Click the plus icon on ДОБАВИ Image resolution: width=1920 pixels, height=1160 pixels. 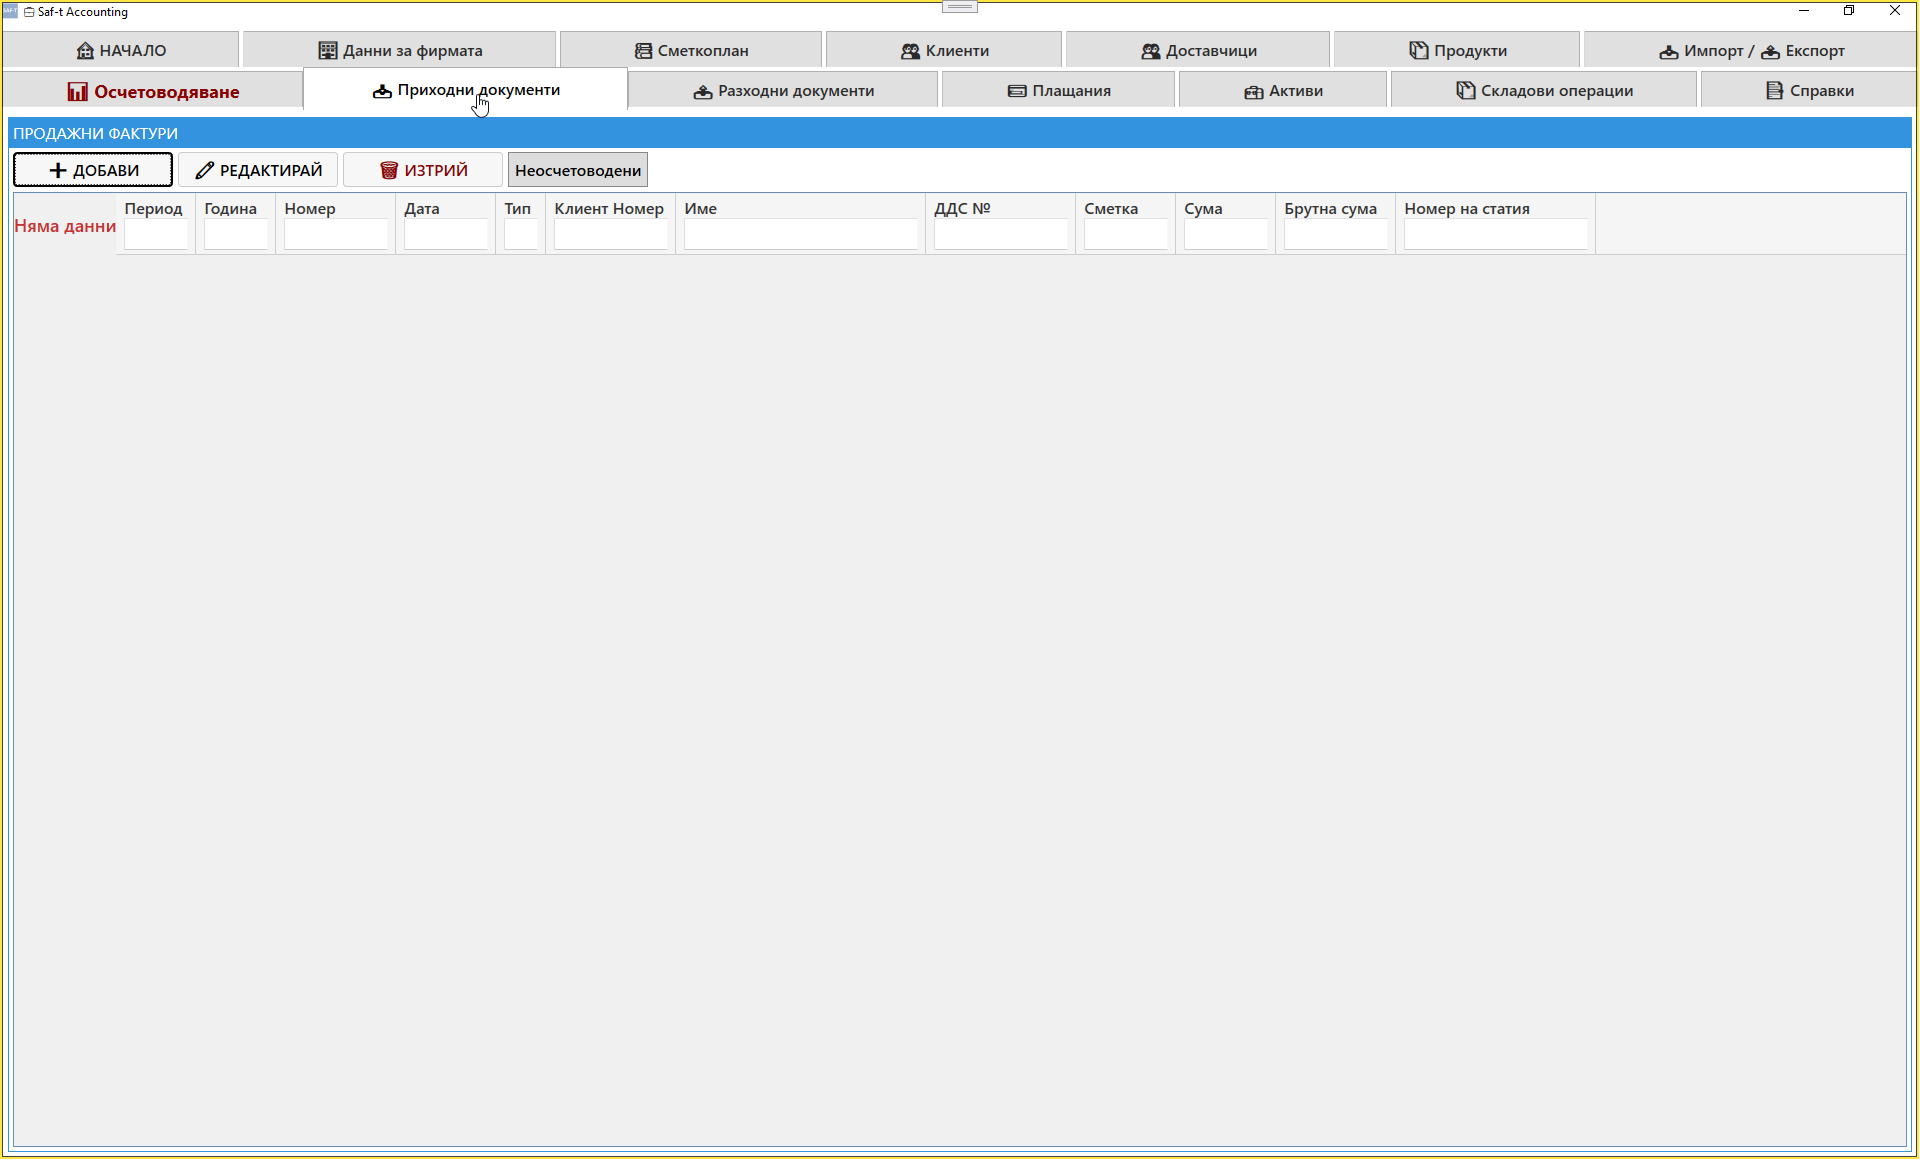(58, 171)
